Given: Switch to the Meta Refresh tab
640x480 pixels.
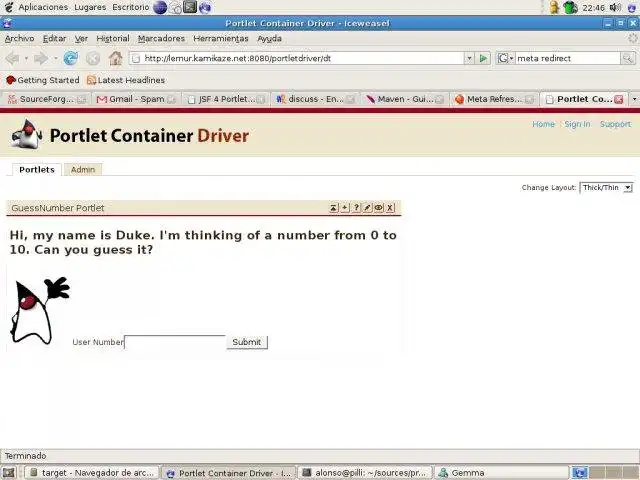Looking at the screenshot, I should pos(494,99).
